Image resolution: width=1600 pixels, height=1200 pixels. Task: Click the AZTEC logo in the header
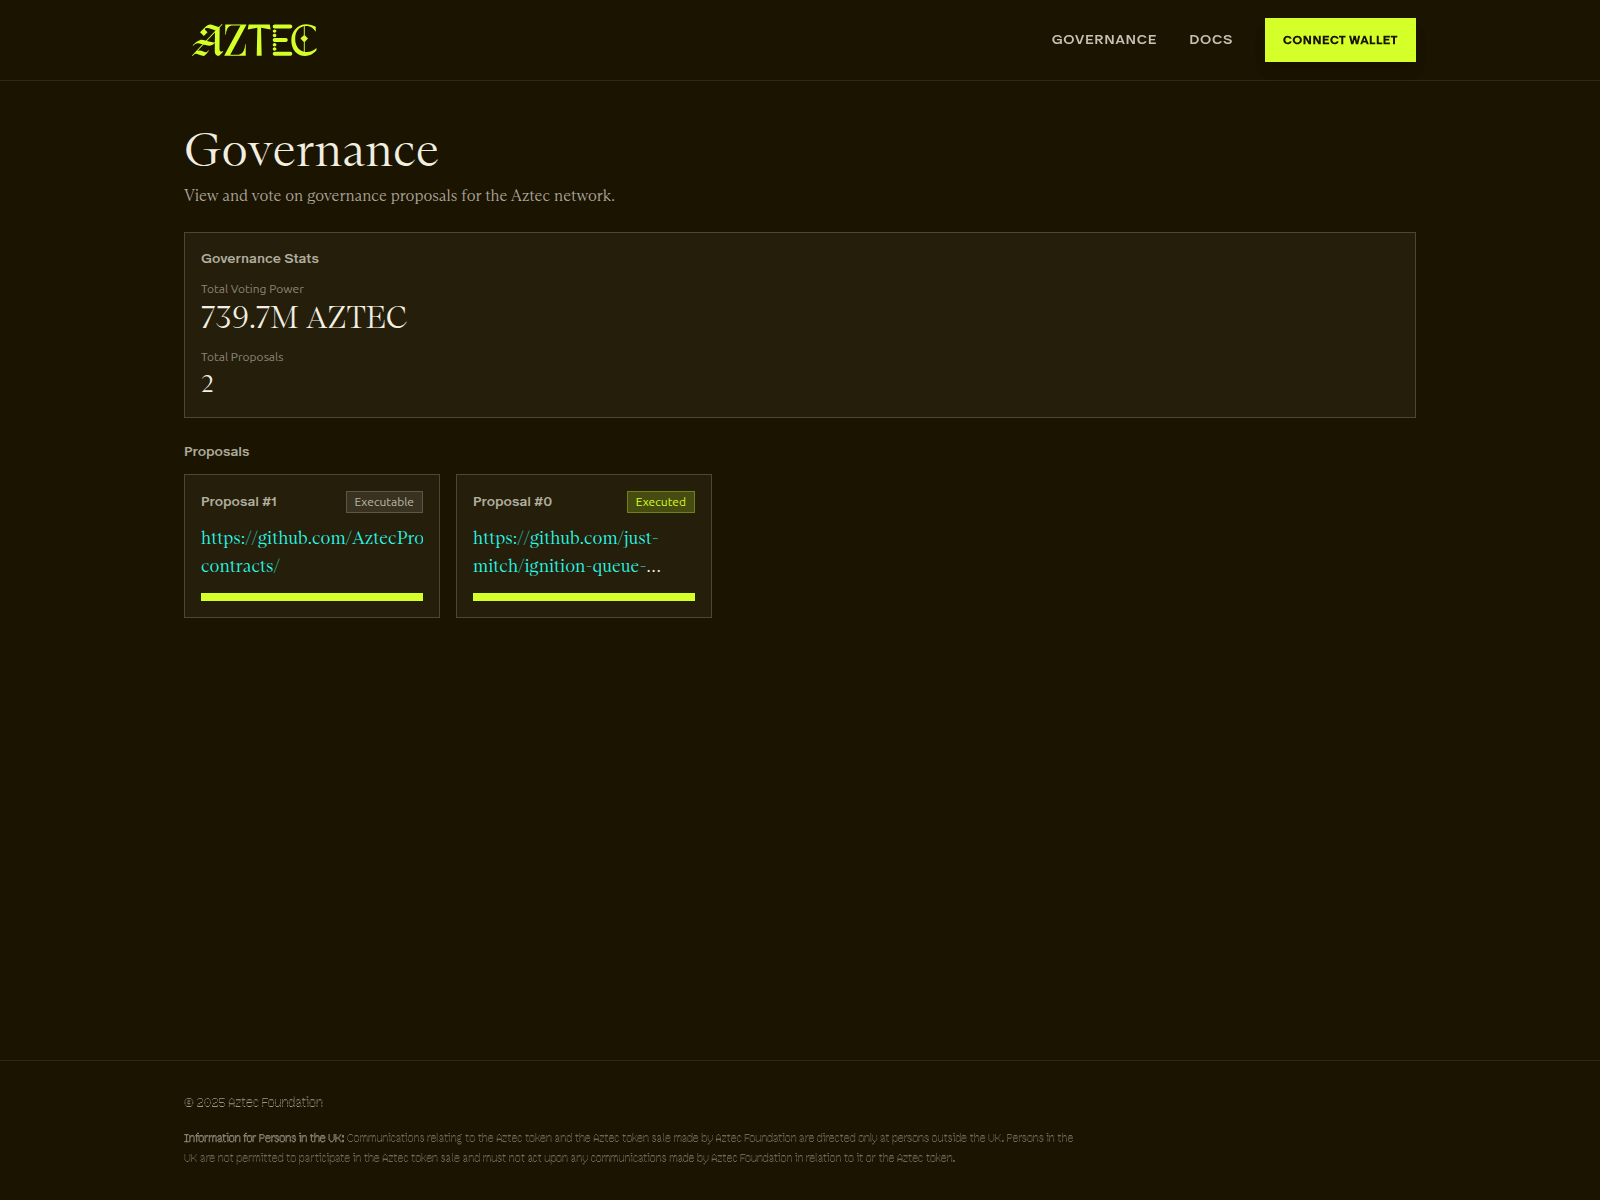point(253,40)
